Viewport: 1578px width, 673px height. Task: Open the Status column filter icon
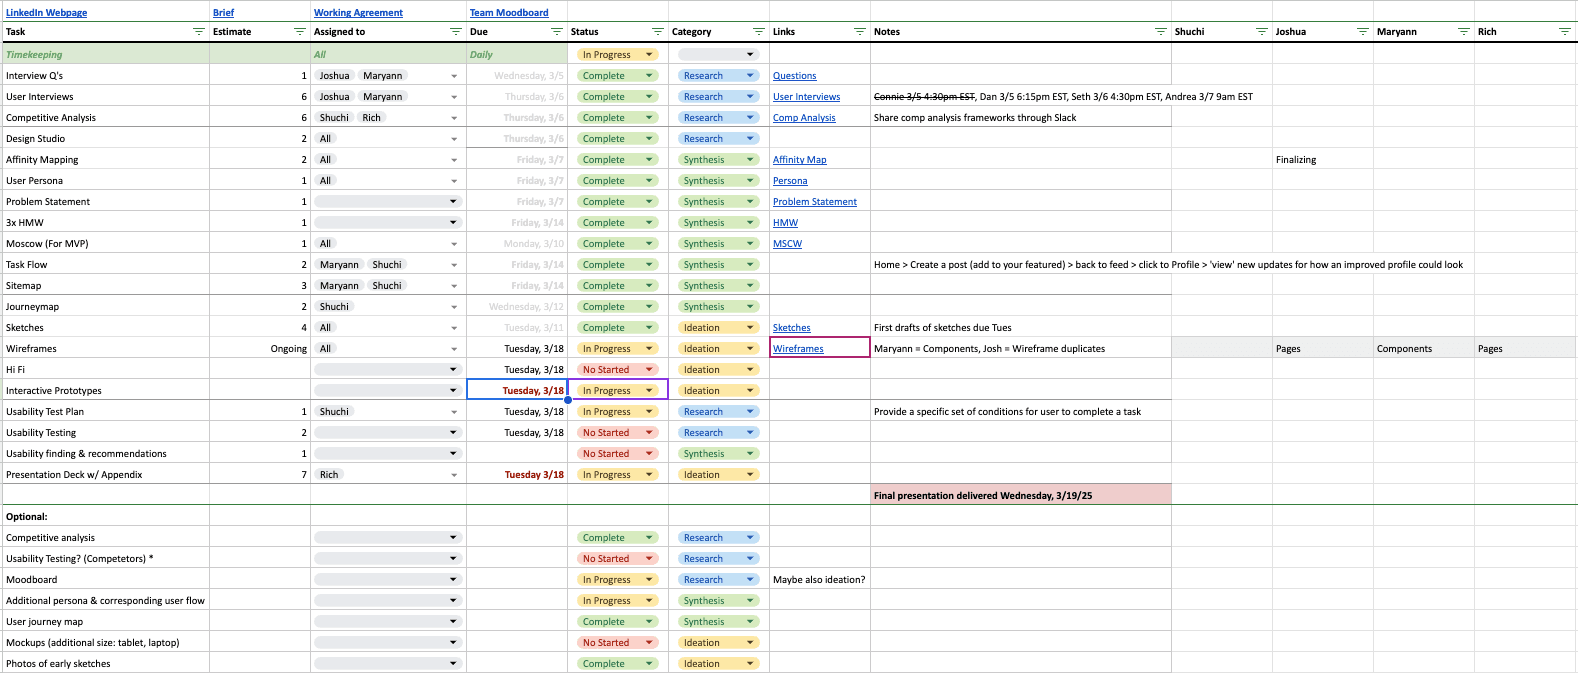[657, 32]
